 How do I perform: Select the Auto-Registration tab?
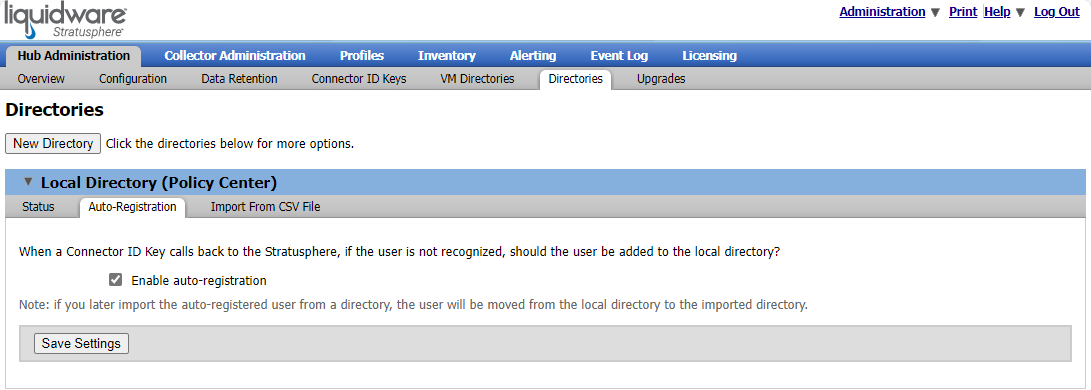132,207
